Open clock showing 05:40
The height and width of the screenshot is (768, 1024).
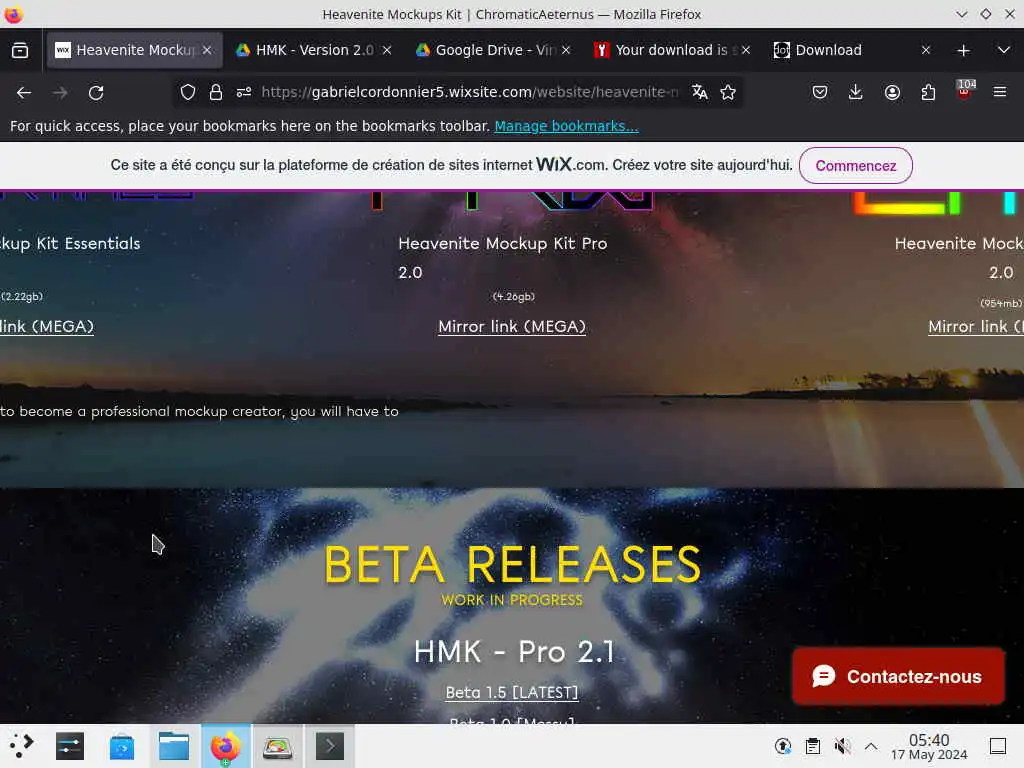(929, 746)
